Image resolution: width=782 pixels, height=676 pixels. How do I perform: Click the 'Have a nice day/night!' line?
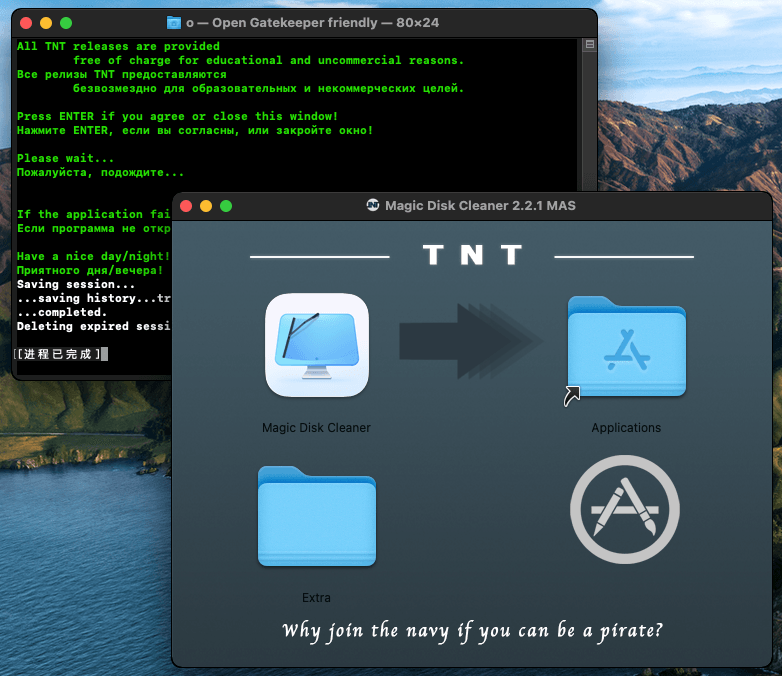pos(93,256)
